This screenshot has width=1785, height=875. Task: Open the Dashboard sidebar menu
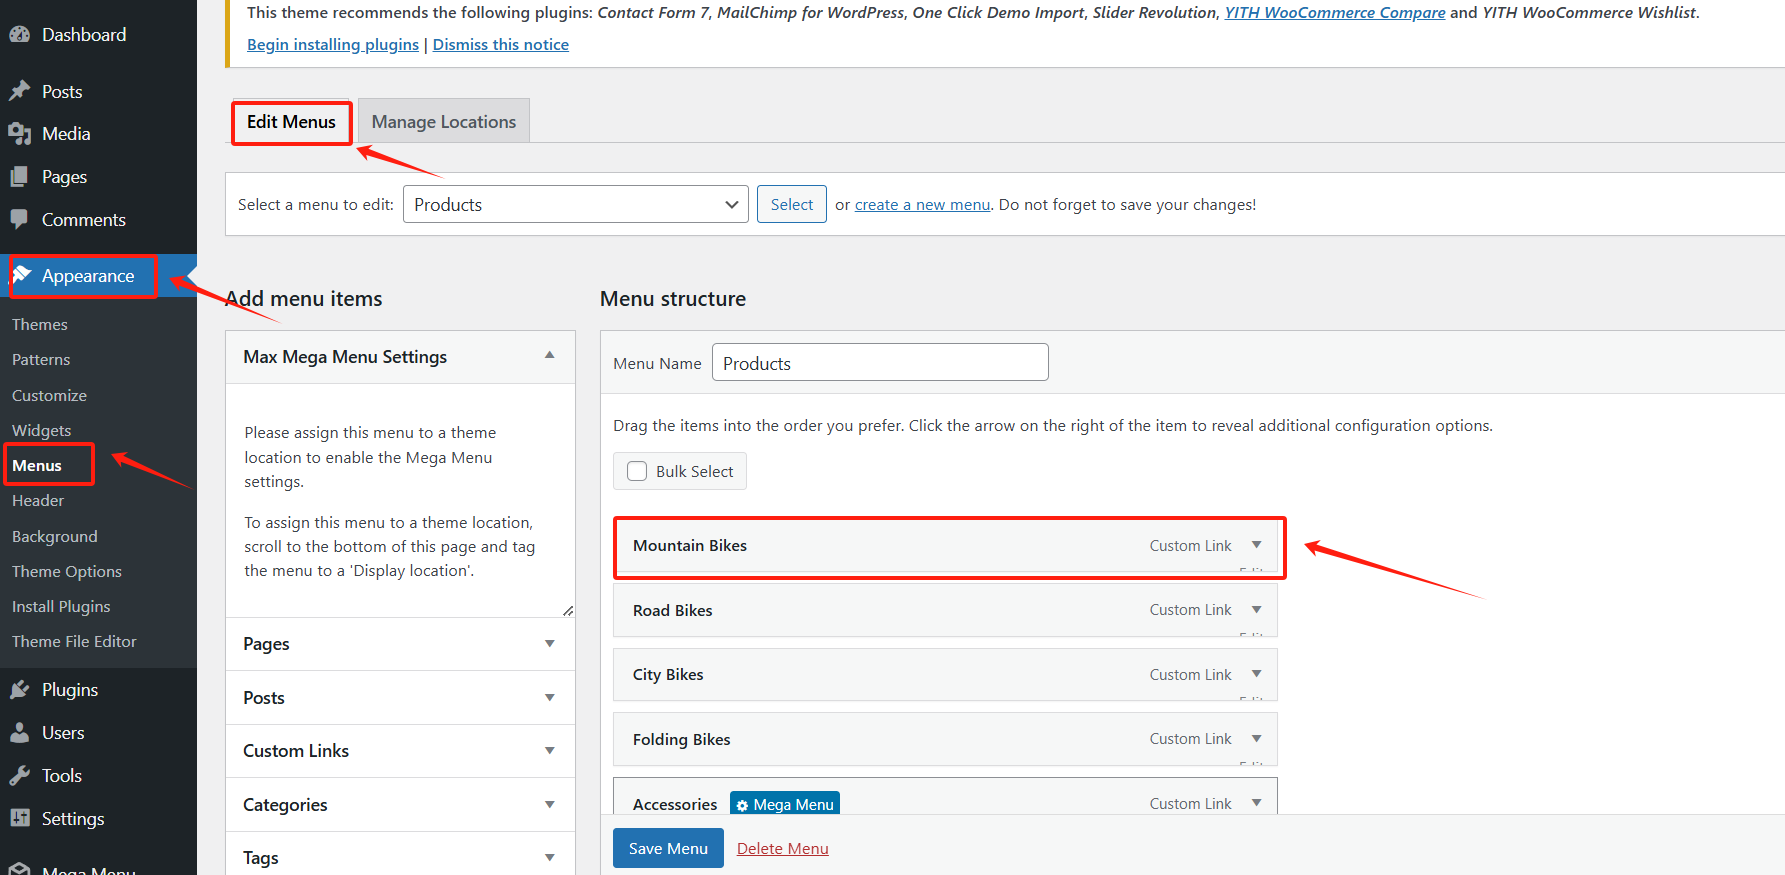(x=98, y=34)
